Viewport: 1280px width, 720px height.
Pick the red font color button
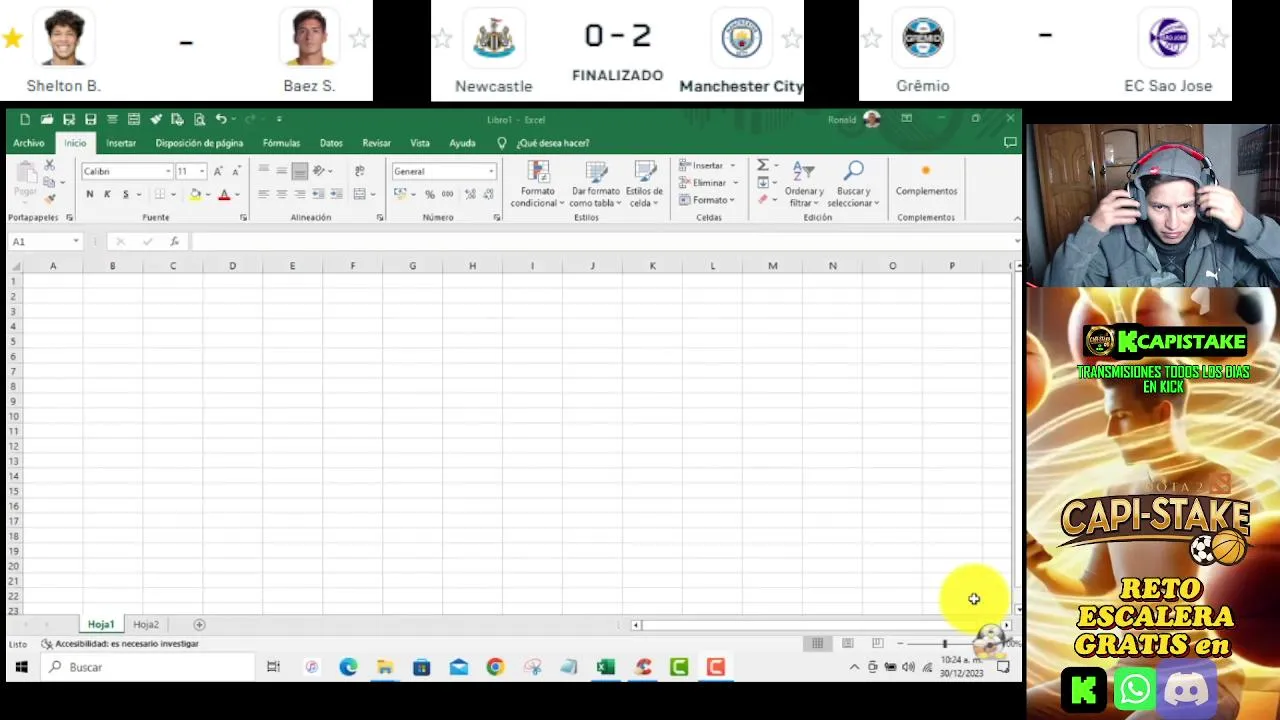(x=224, y=194)
